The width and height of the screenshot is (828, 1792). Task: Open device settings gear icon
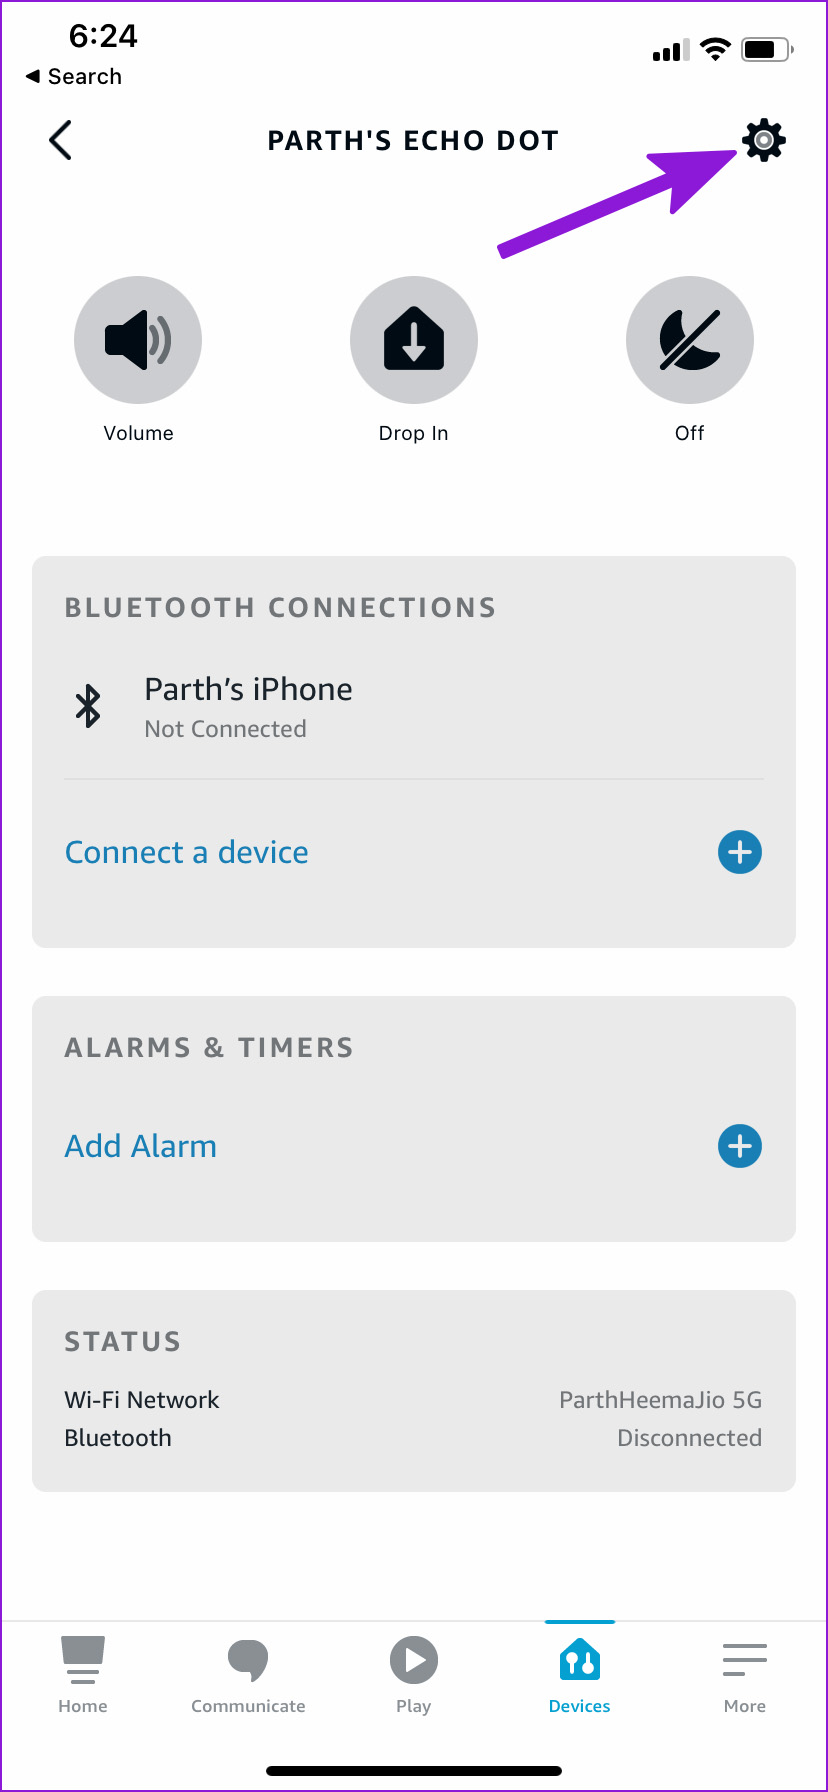coord(763,140)
